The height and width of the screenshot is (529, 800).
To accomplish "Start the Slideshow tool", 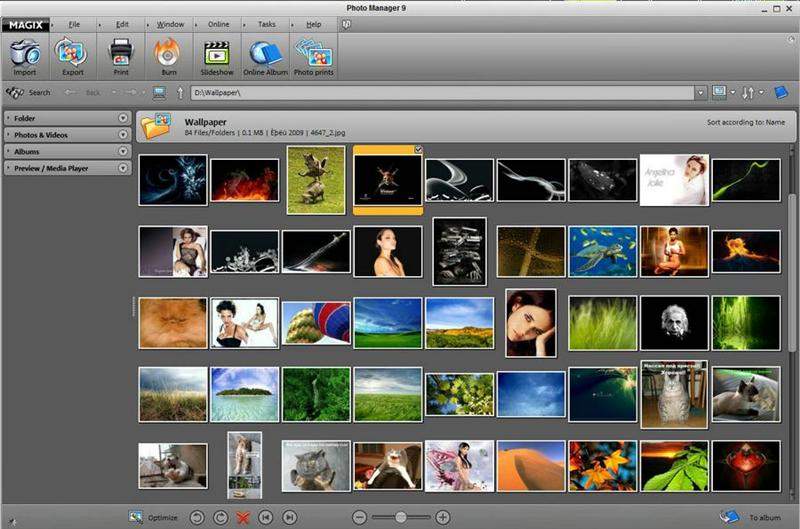I will pos(216,54).
